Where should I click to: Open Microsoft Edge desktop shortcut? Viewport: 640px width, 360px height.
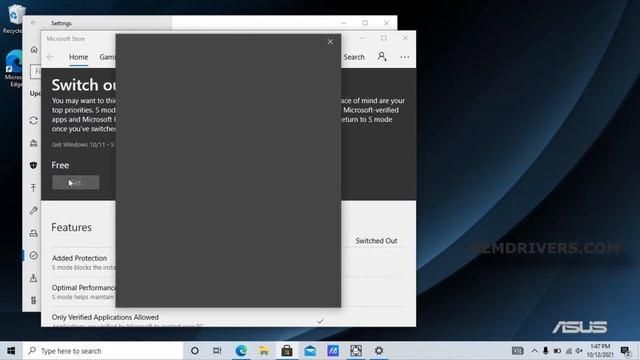14,69
